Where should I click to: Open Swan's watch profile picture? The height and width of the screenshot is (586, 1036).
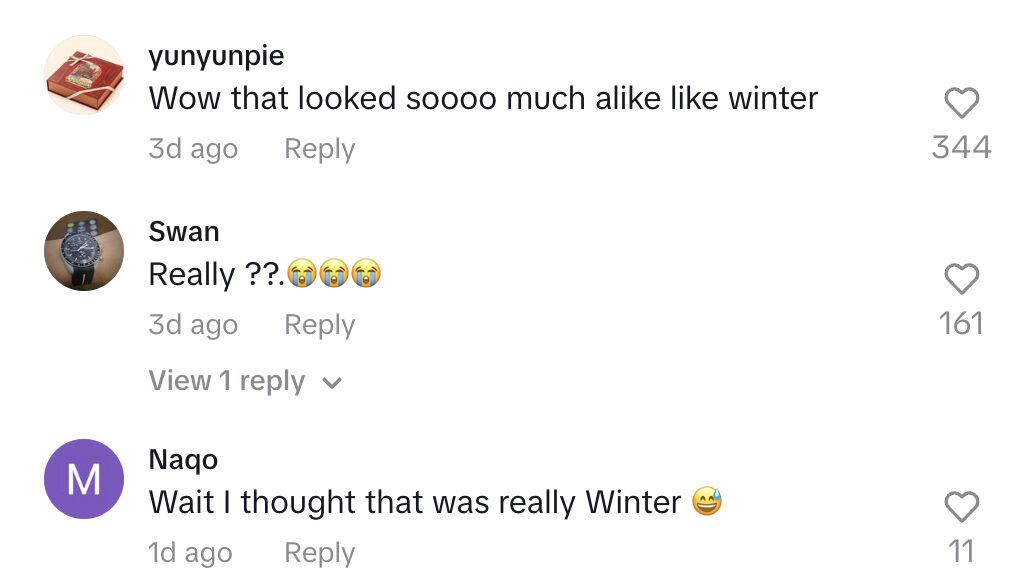click(x=85, y=251)
